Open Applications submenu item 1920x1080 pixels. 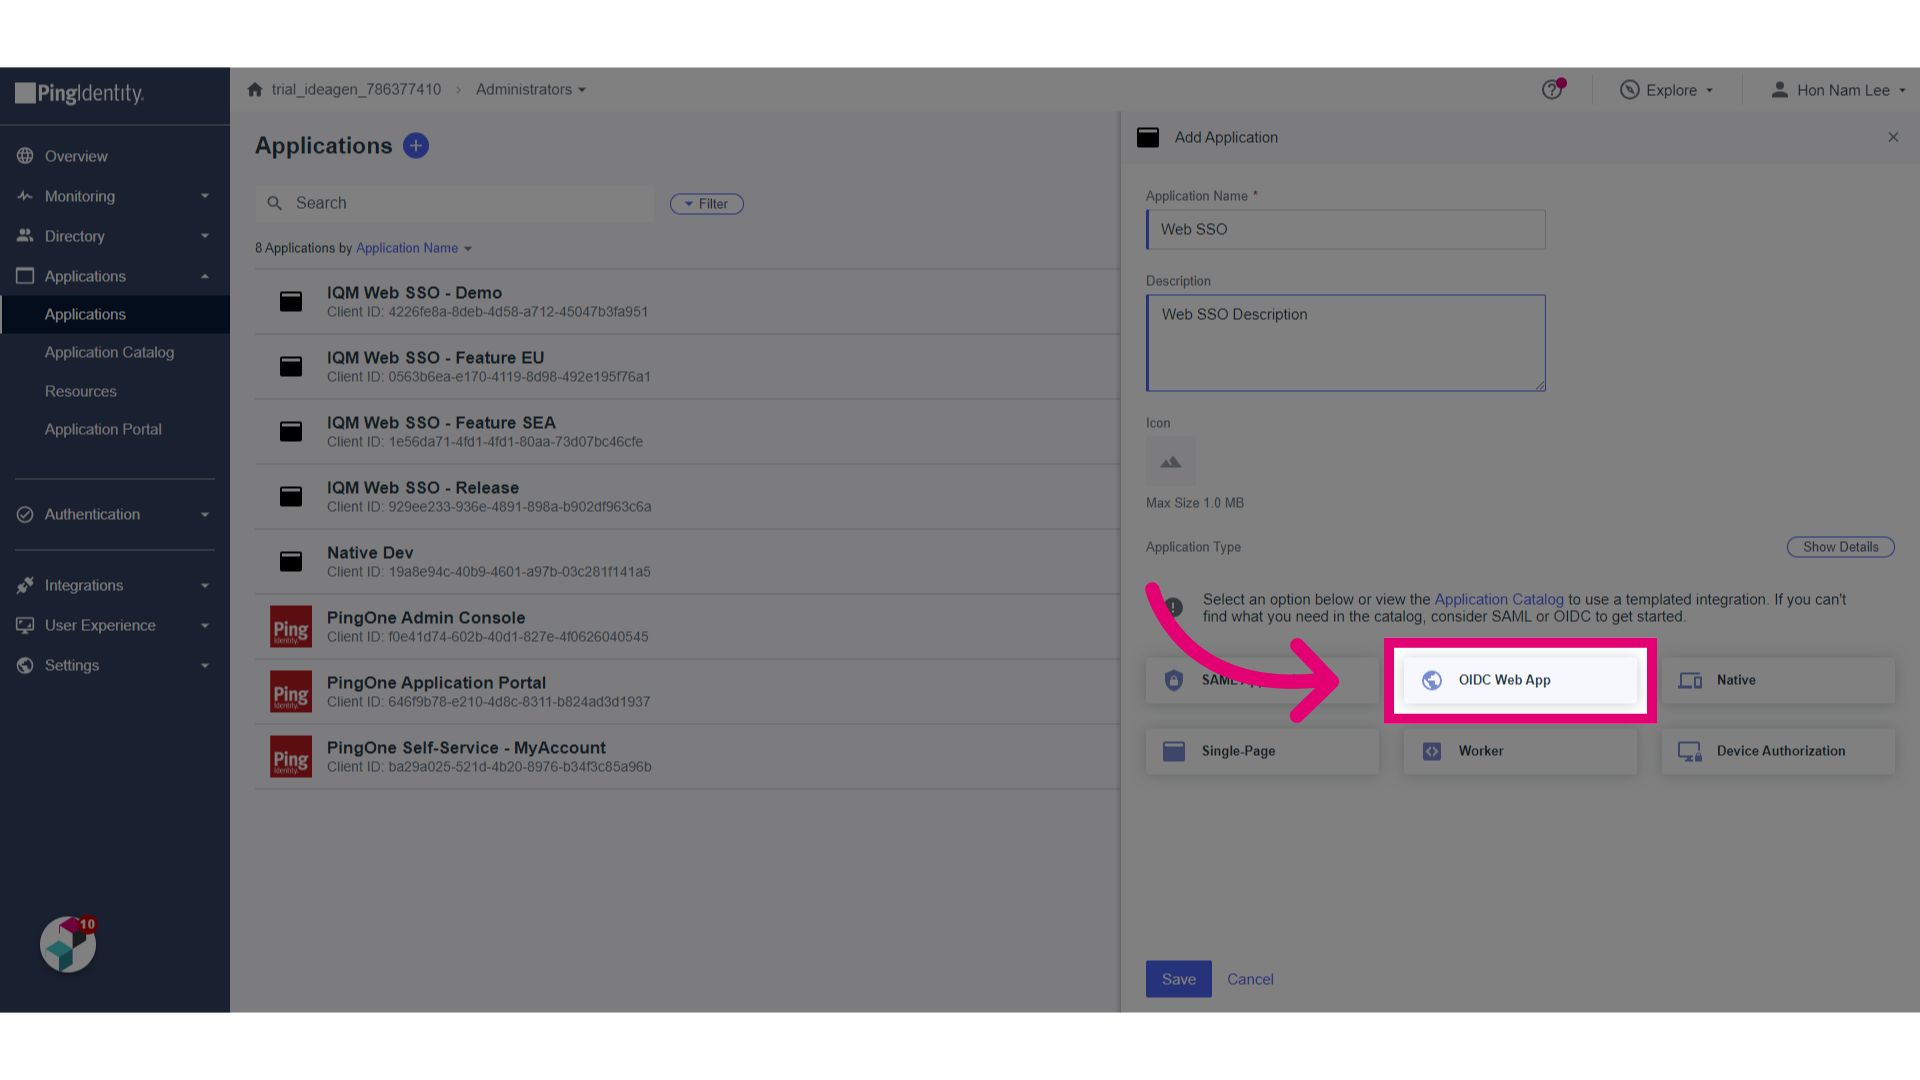coord(115,314)
